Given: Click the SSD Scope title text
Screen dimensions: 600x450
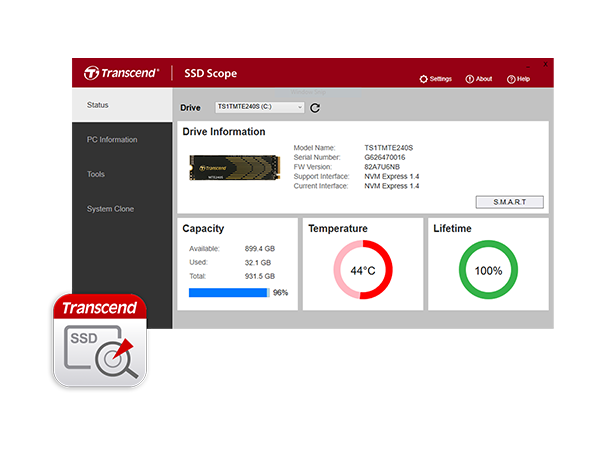Looking at the screenshot, I should click(210, 73).
